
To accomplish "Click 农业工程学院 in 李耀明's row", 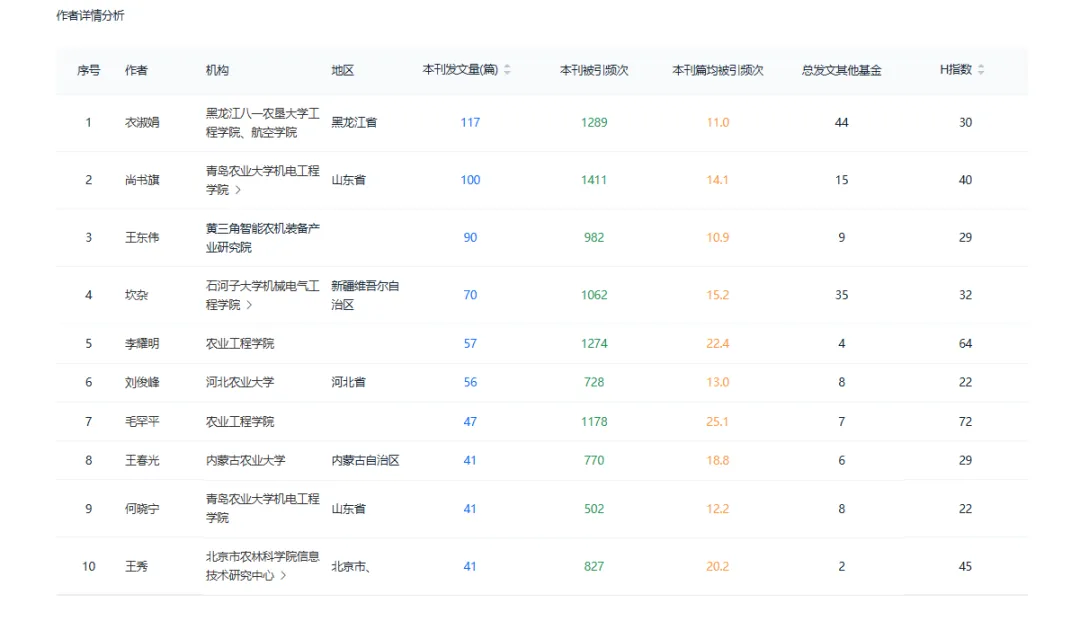I will coord(240,344).
